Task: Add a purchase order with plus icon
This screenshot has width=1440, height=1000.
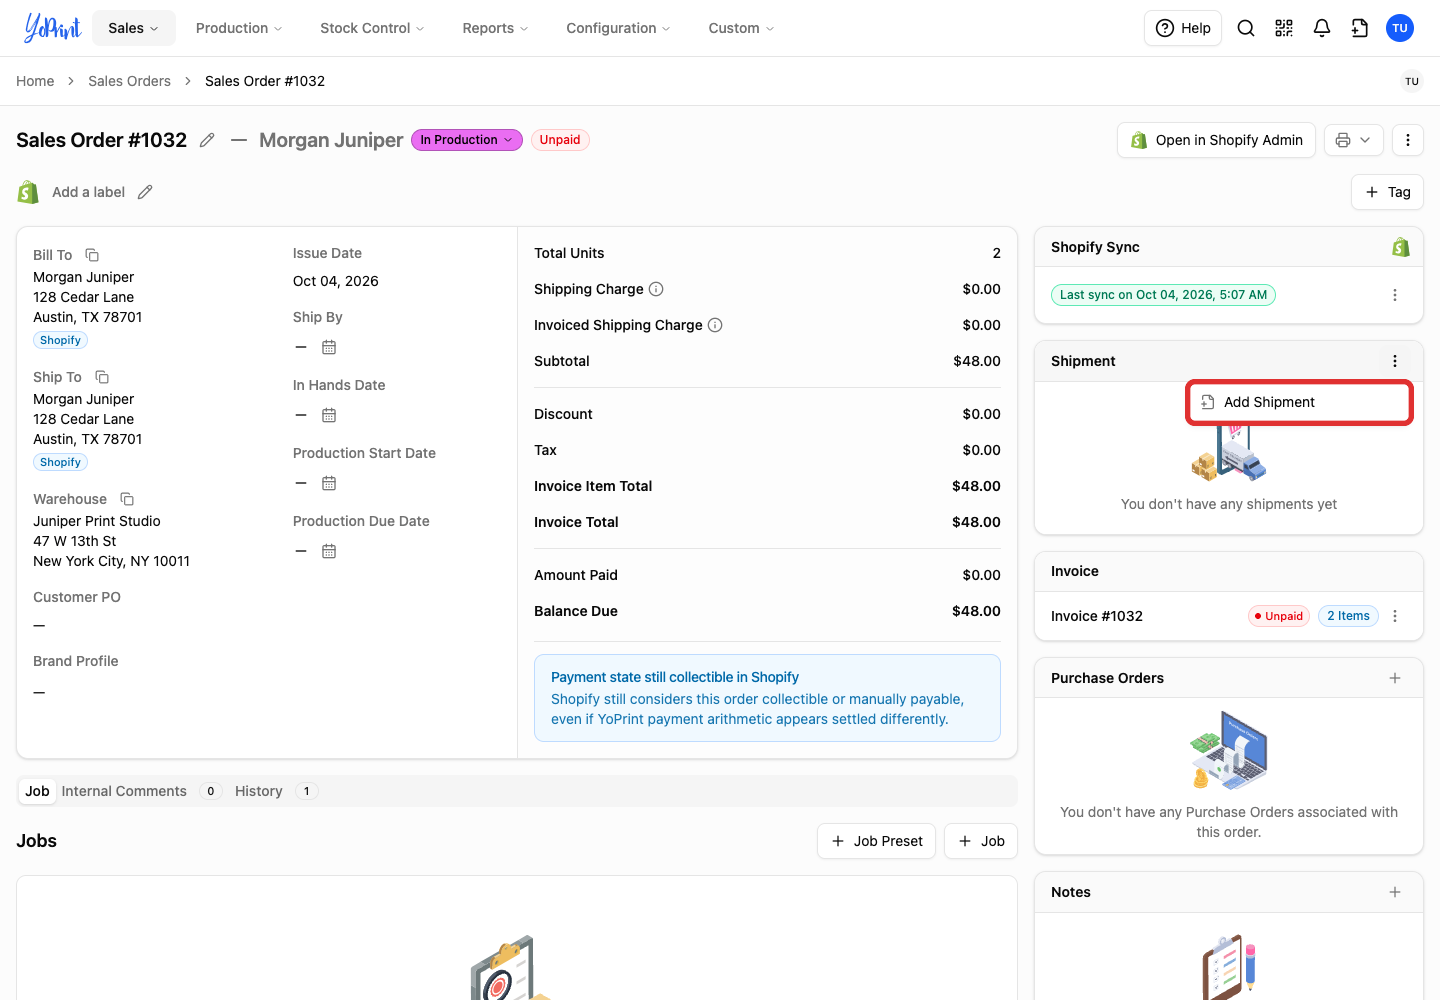Action: click(1395, 678)
